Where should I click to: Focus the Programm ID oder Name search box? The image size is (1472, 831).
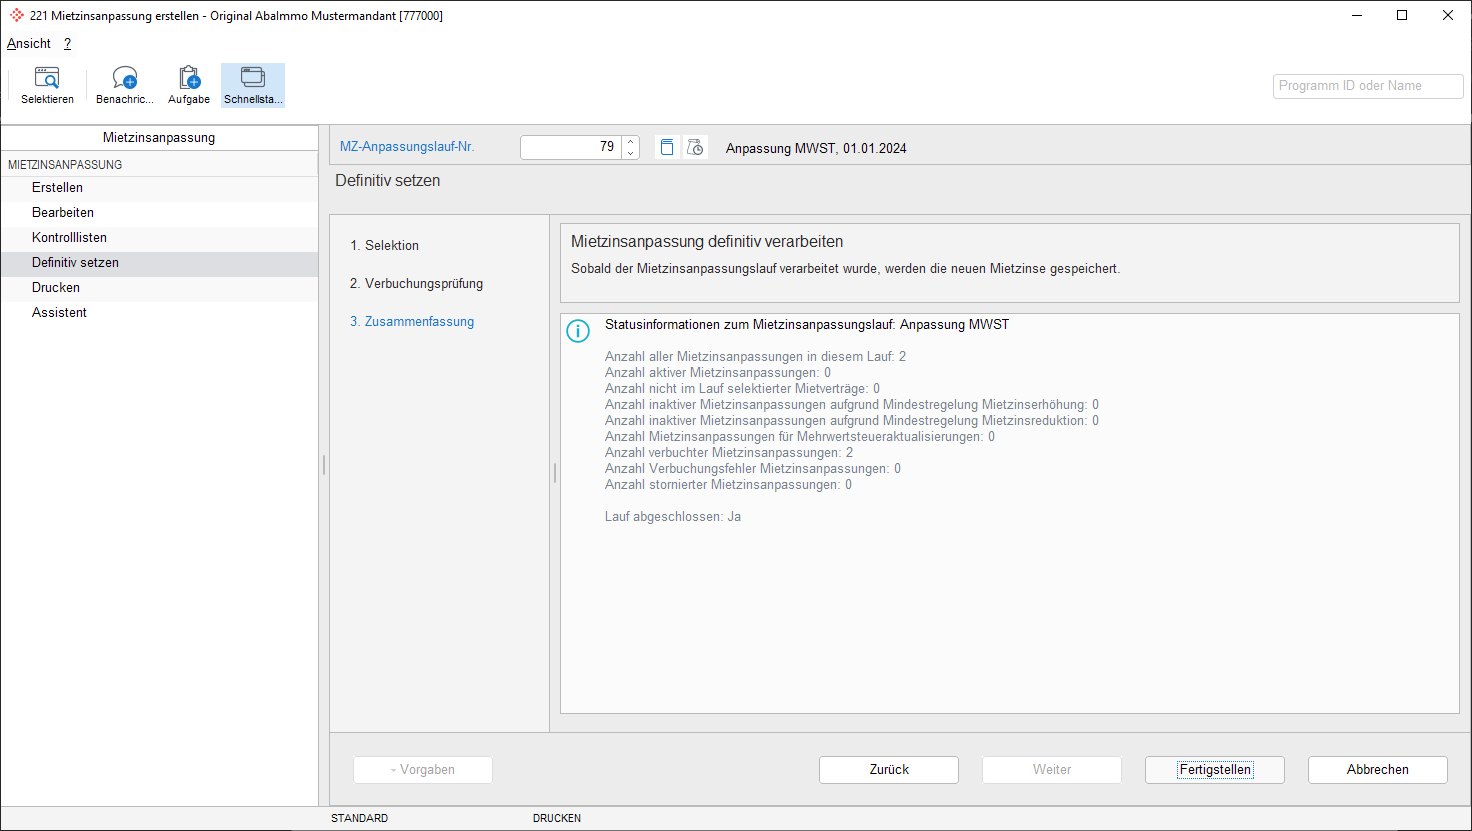coord(1368,86)
